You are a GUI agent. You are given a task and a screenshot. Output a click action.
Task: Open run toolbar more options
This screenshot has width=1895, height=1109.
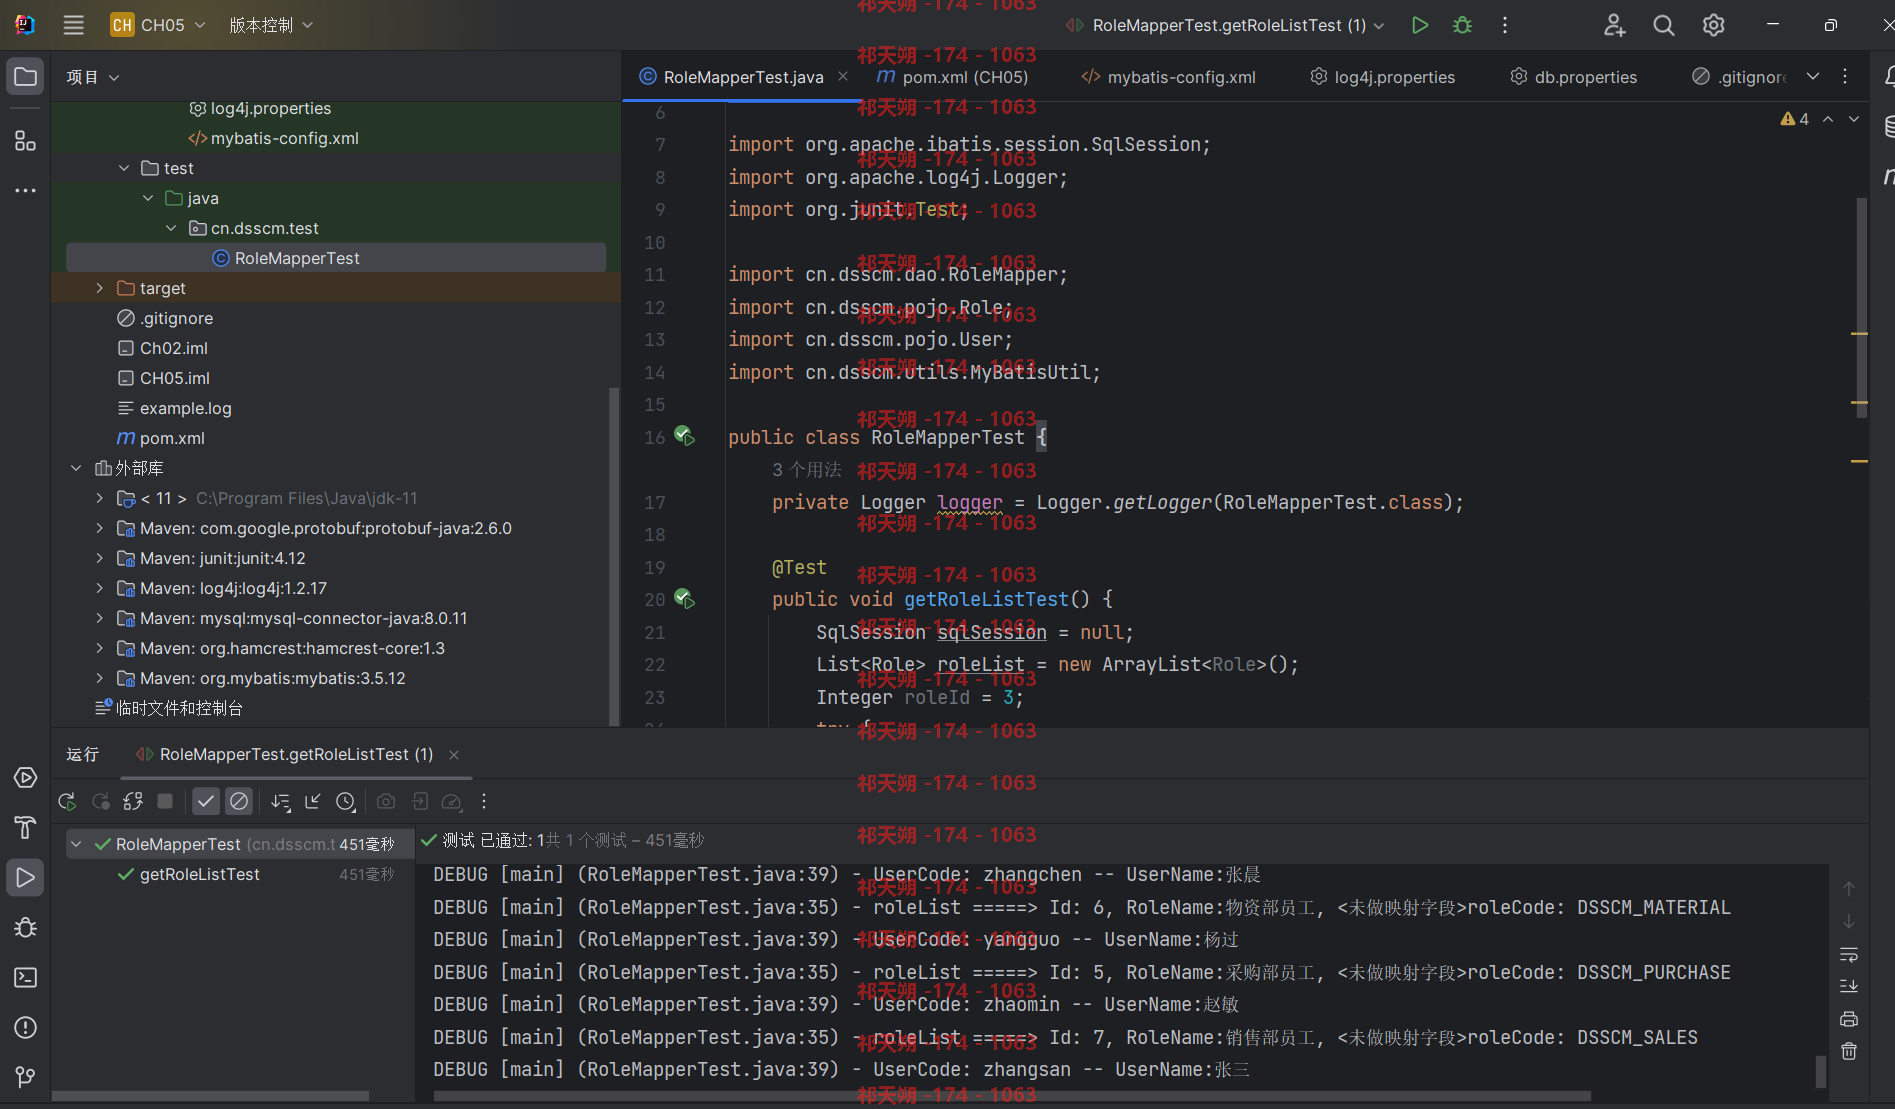tap(484, 801)
